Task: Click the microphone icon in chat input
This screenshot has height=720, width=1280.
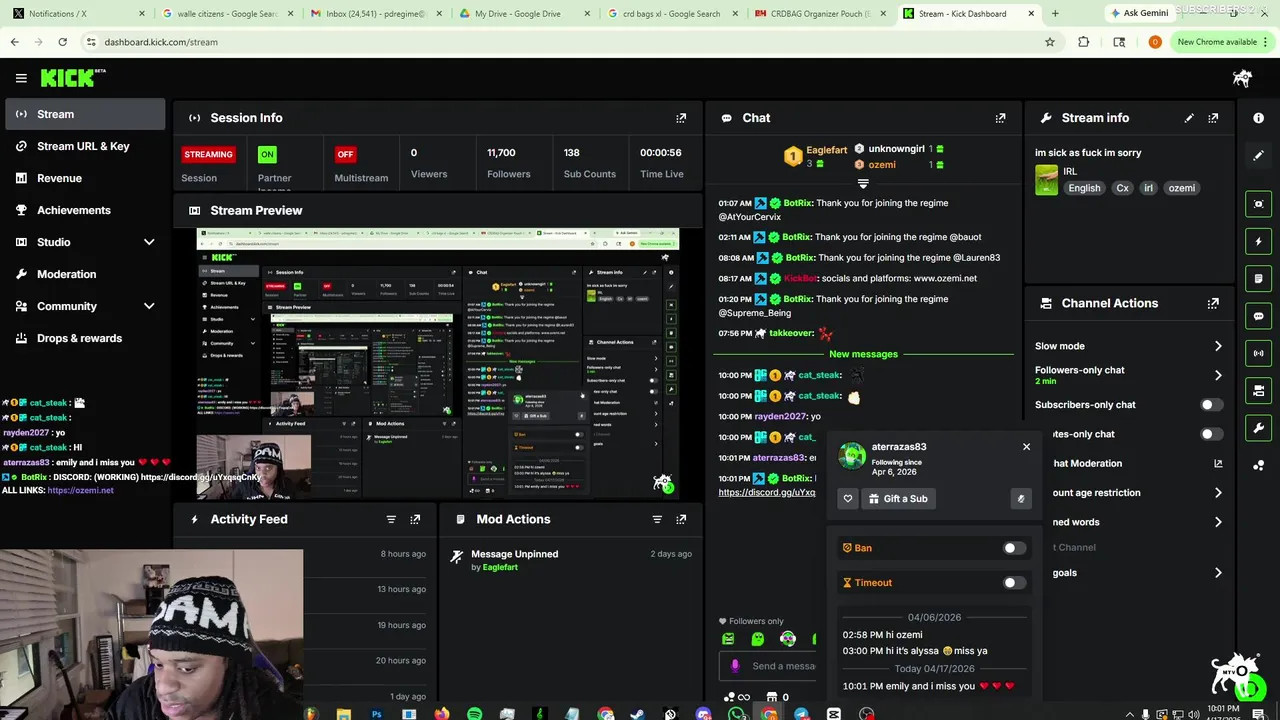Action: [x=735, y=666]
